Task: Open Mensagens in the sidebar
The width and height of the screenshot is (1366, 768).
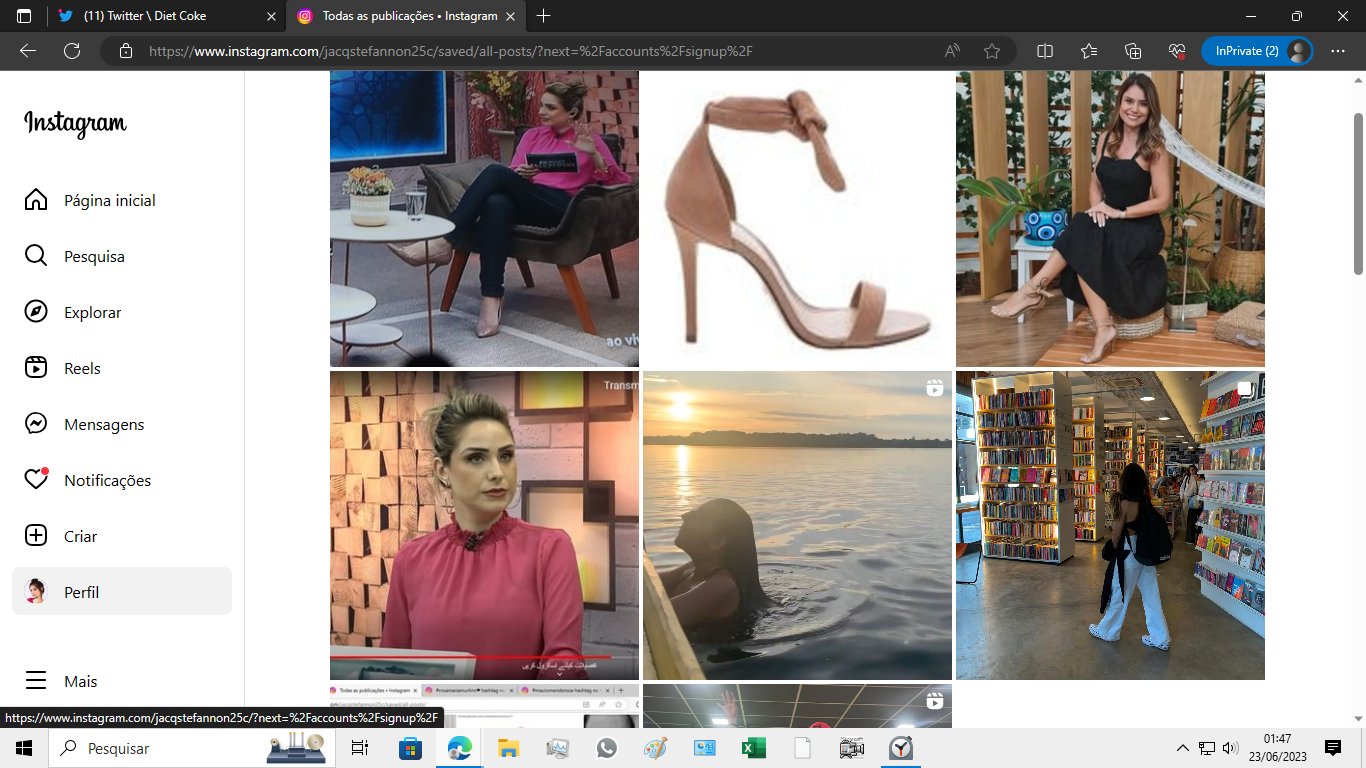Action: pos(122,424)
